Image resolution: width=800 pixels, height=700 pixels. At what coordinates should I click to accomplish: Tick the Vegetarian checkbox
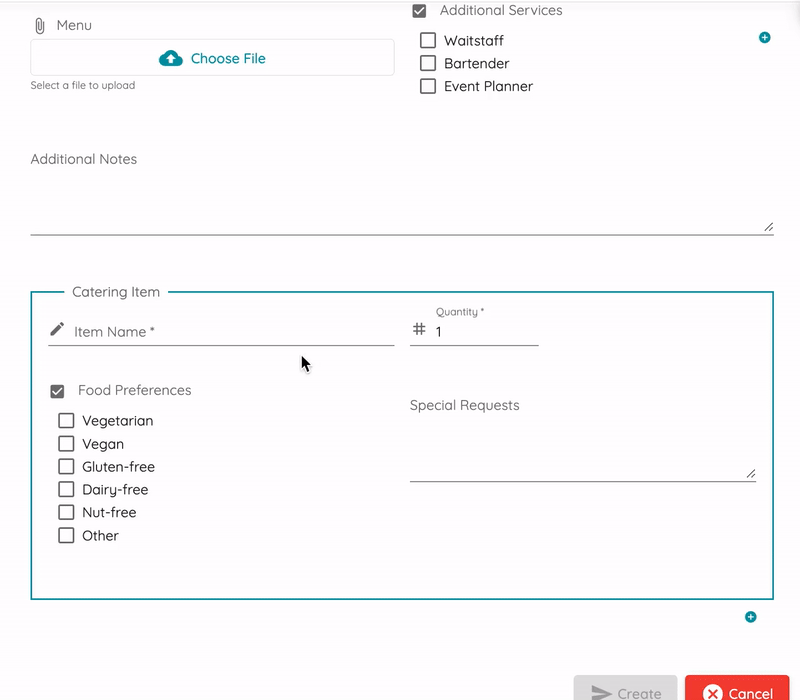[x=66, y=420]
